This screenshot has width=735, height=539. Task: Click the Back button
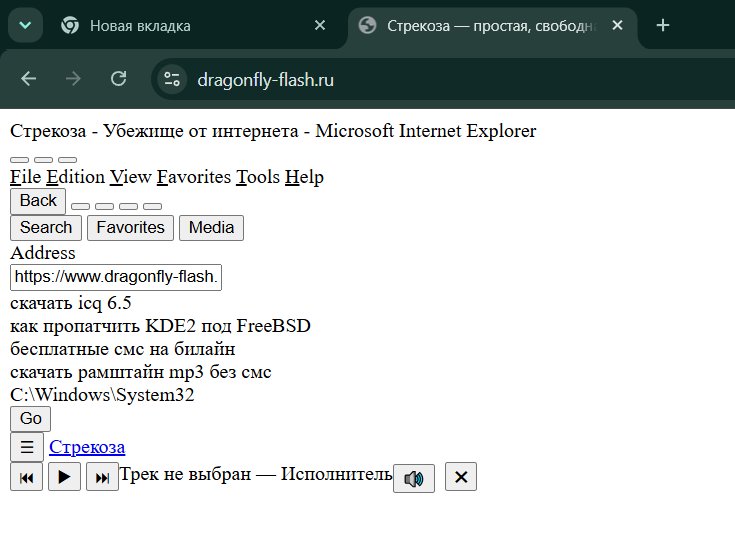click(x=38, y=201)
